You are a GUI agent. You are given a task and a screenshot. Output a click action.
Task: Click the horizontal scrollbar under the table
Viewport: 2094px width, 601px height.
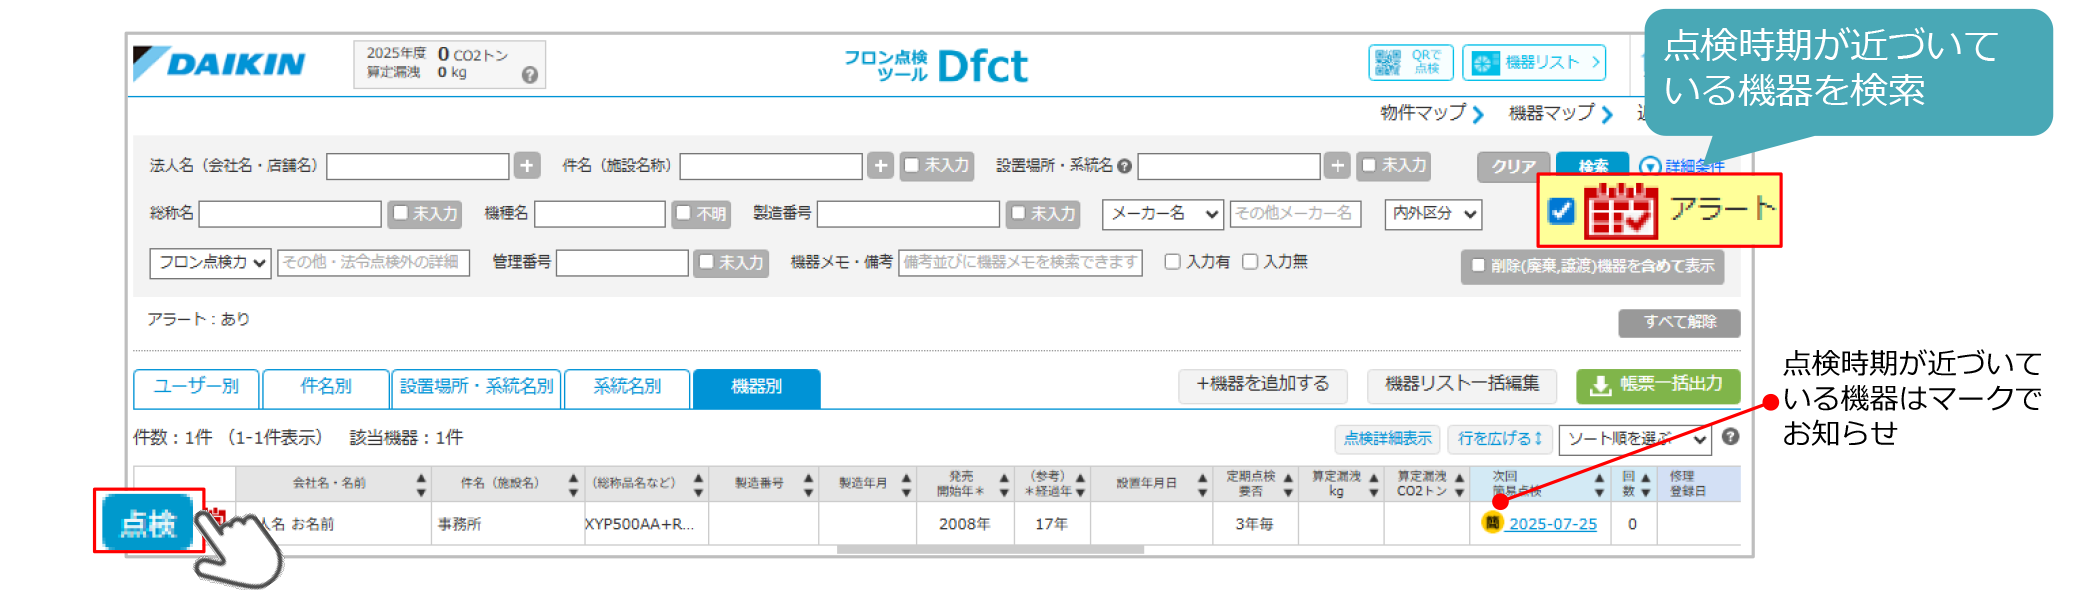coord(989,549)
